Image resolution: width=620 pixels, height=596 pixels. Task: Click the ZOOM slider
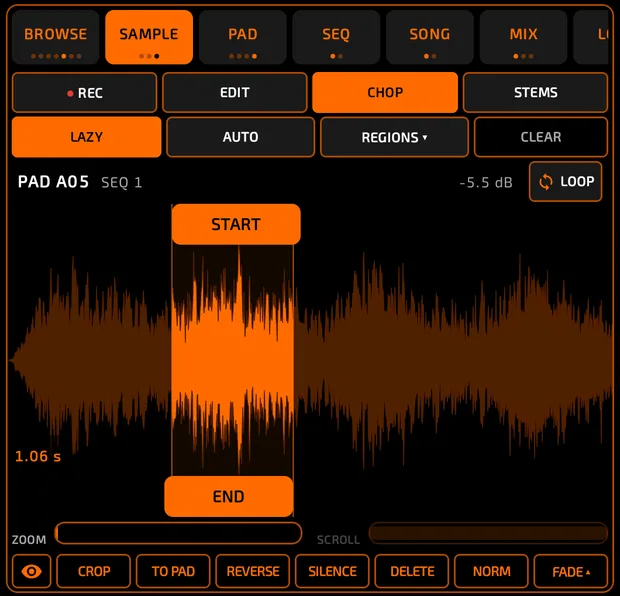click(178, 533)
